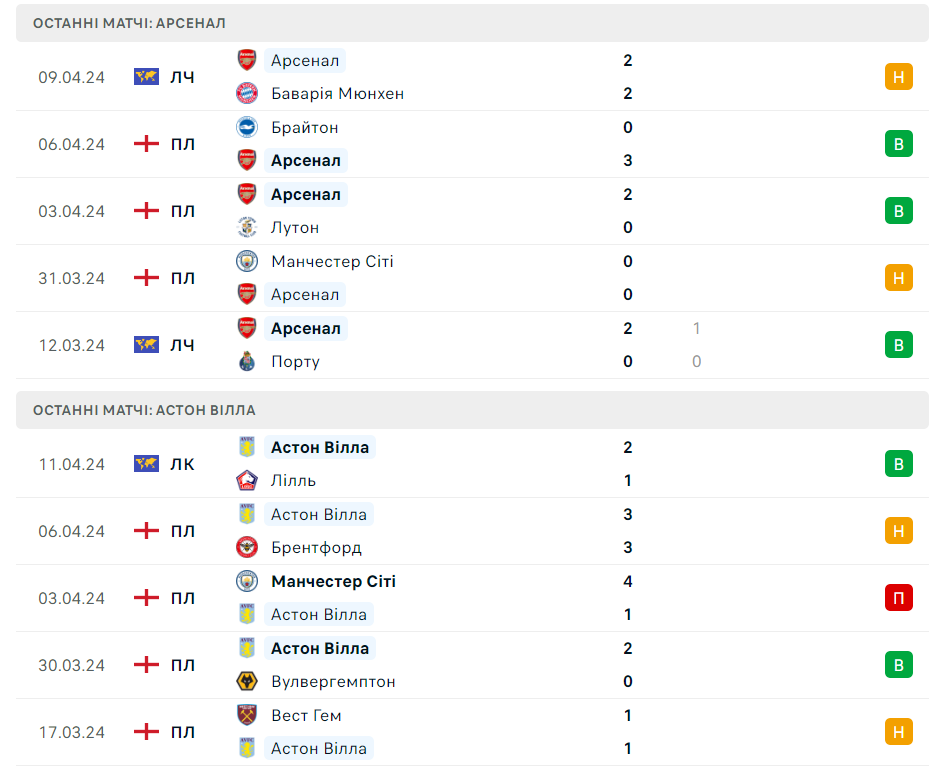Image resolution: width=943 pixels, height=769 pixels.
Task: Open the Вулвергемптон team link
Action: pyautogui.click(x=333, y=682)
